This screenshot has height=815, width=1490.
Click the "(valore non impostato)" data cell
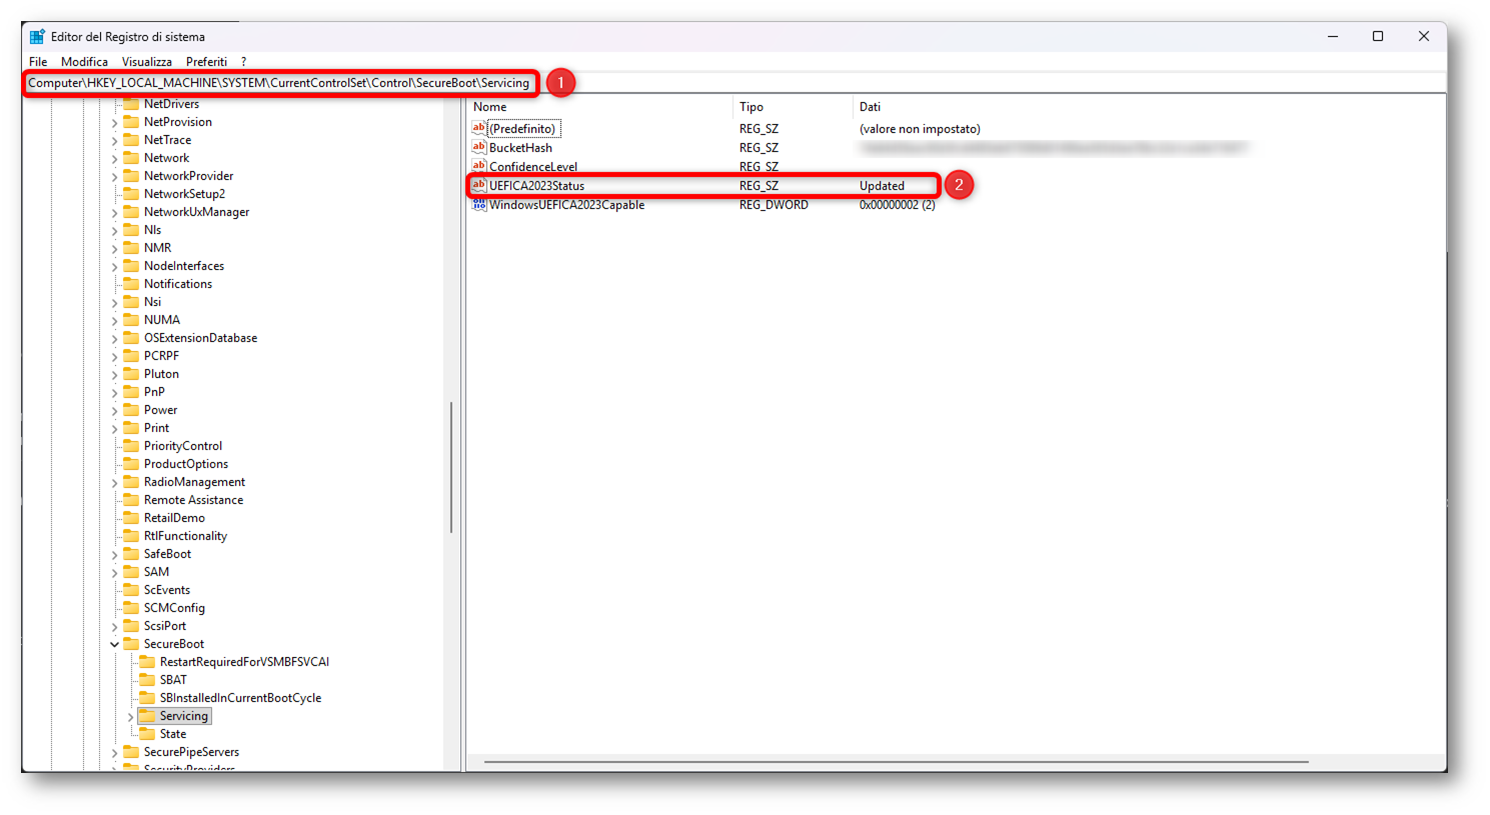920,129
